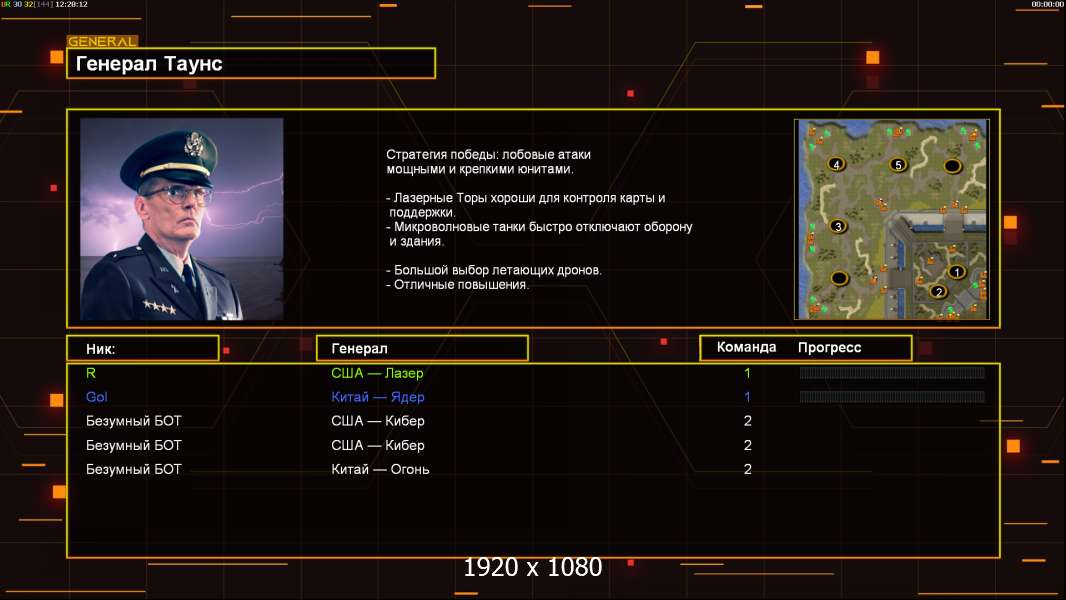Image resolution: width=1066 pixels, height=600 pixels.
Task: Click the Прогресс column header
Action: tap(829, 347)
